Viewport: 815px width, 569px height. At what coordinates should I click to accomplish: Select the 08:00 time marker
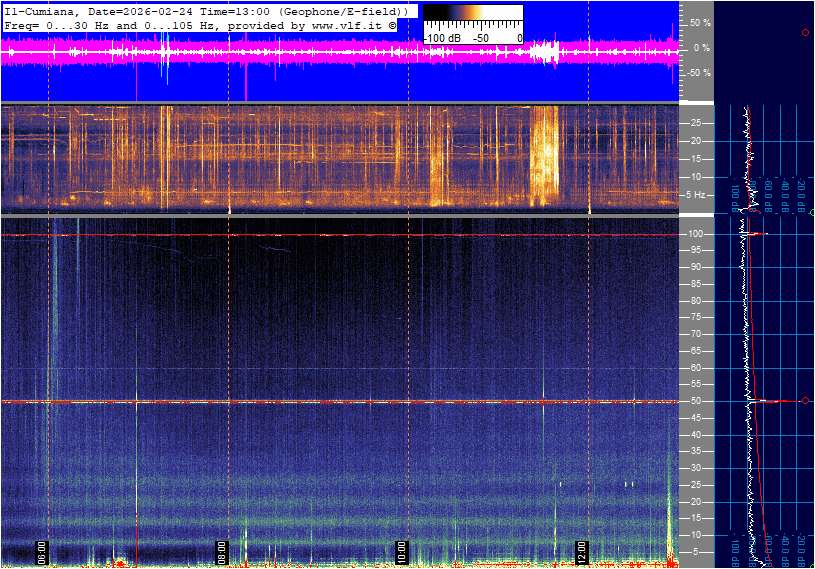[222, 551]
